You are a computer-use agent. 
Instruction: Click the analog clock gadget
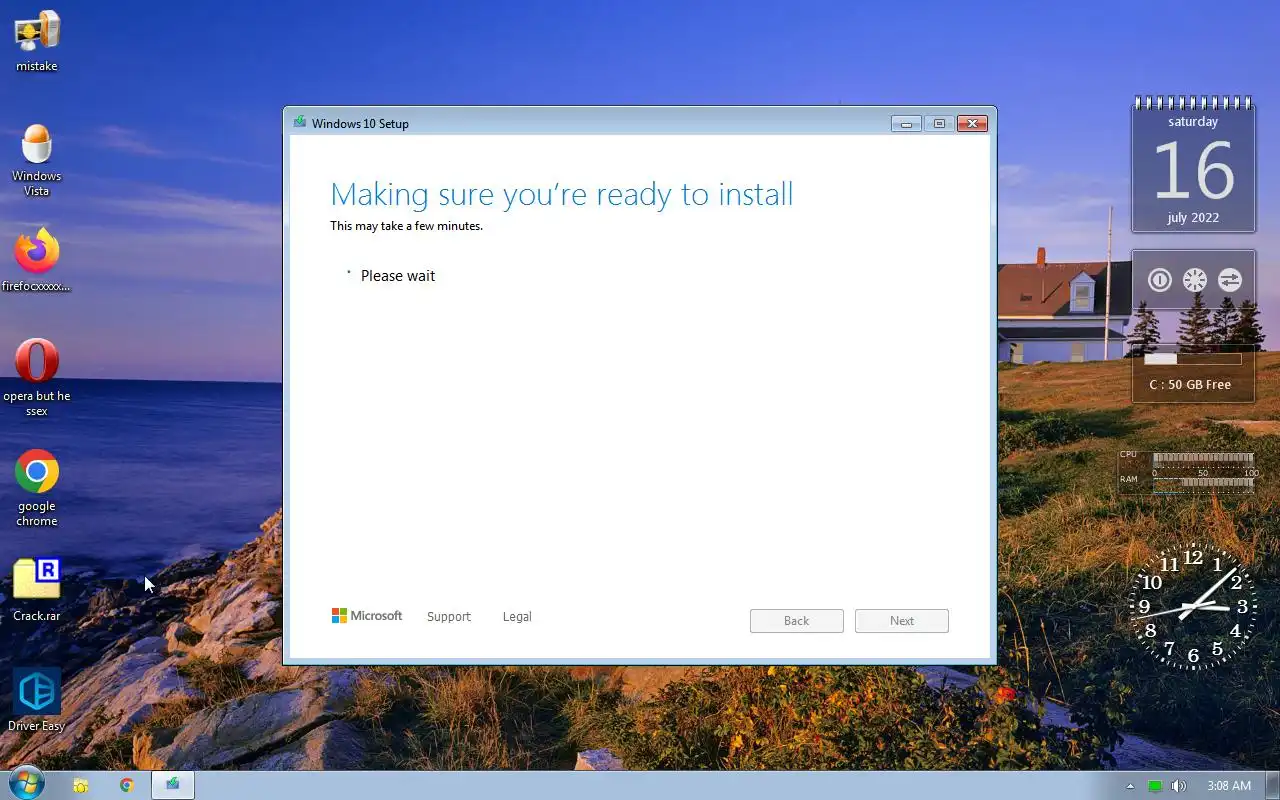click(1193, 607)
